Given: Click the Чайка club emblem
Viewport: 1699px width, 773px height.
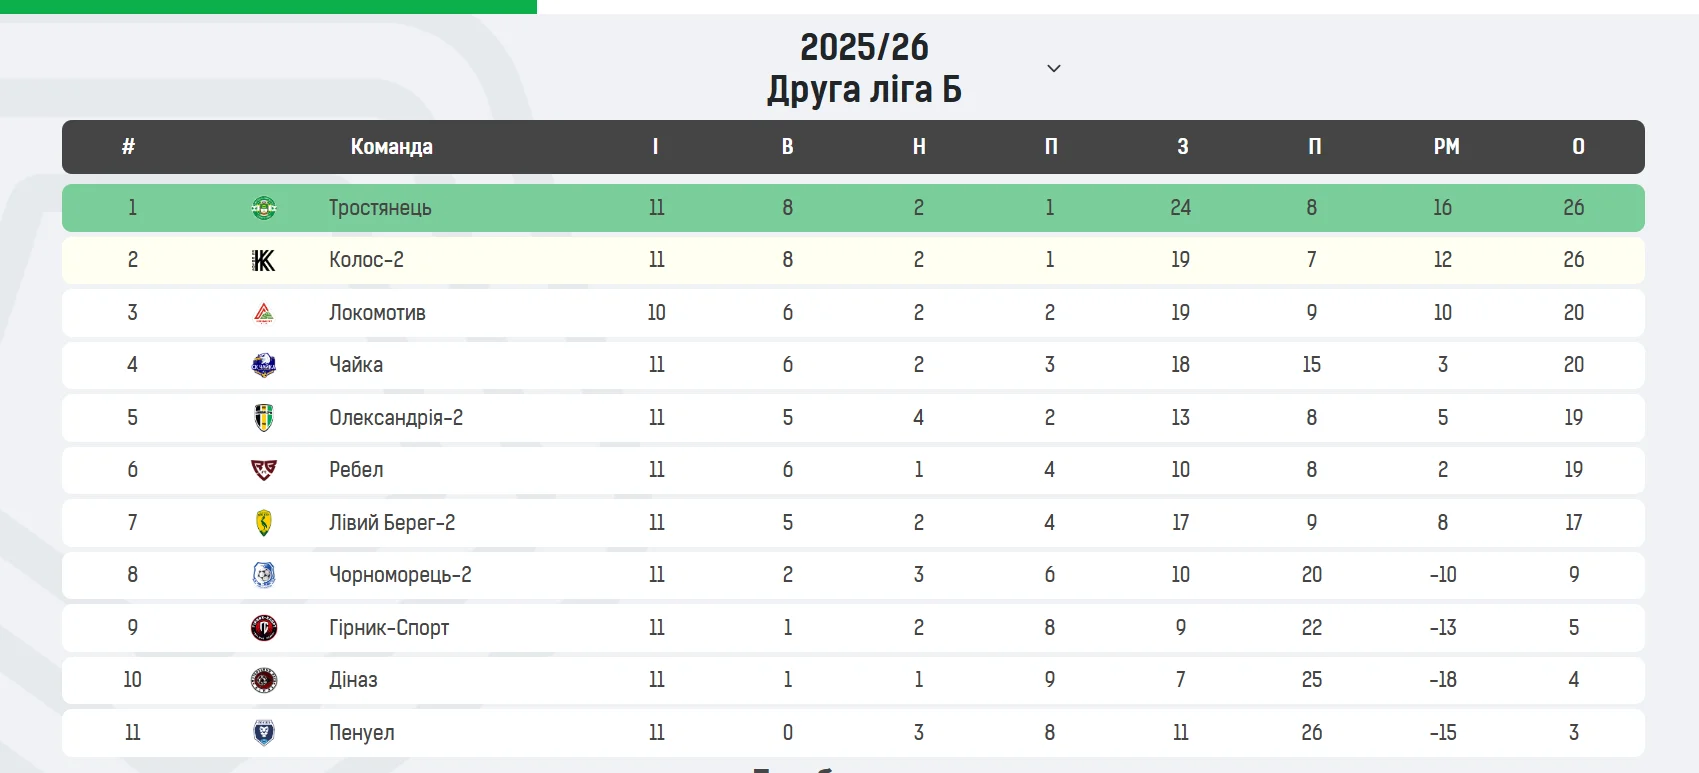Looking at the screenshot, I should pos(264,365).
